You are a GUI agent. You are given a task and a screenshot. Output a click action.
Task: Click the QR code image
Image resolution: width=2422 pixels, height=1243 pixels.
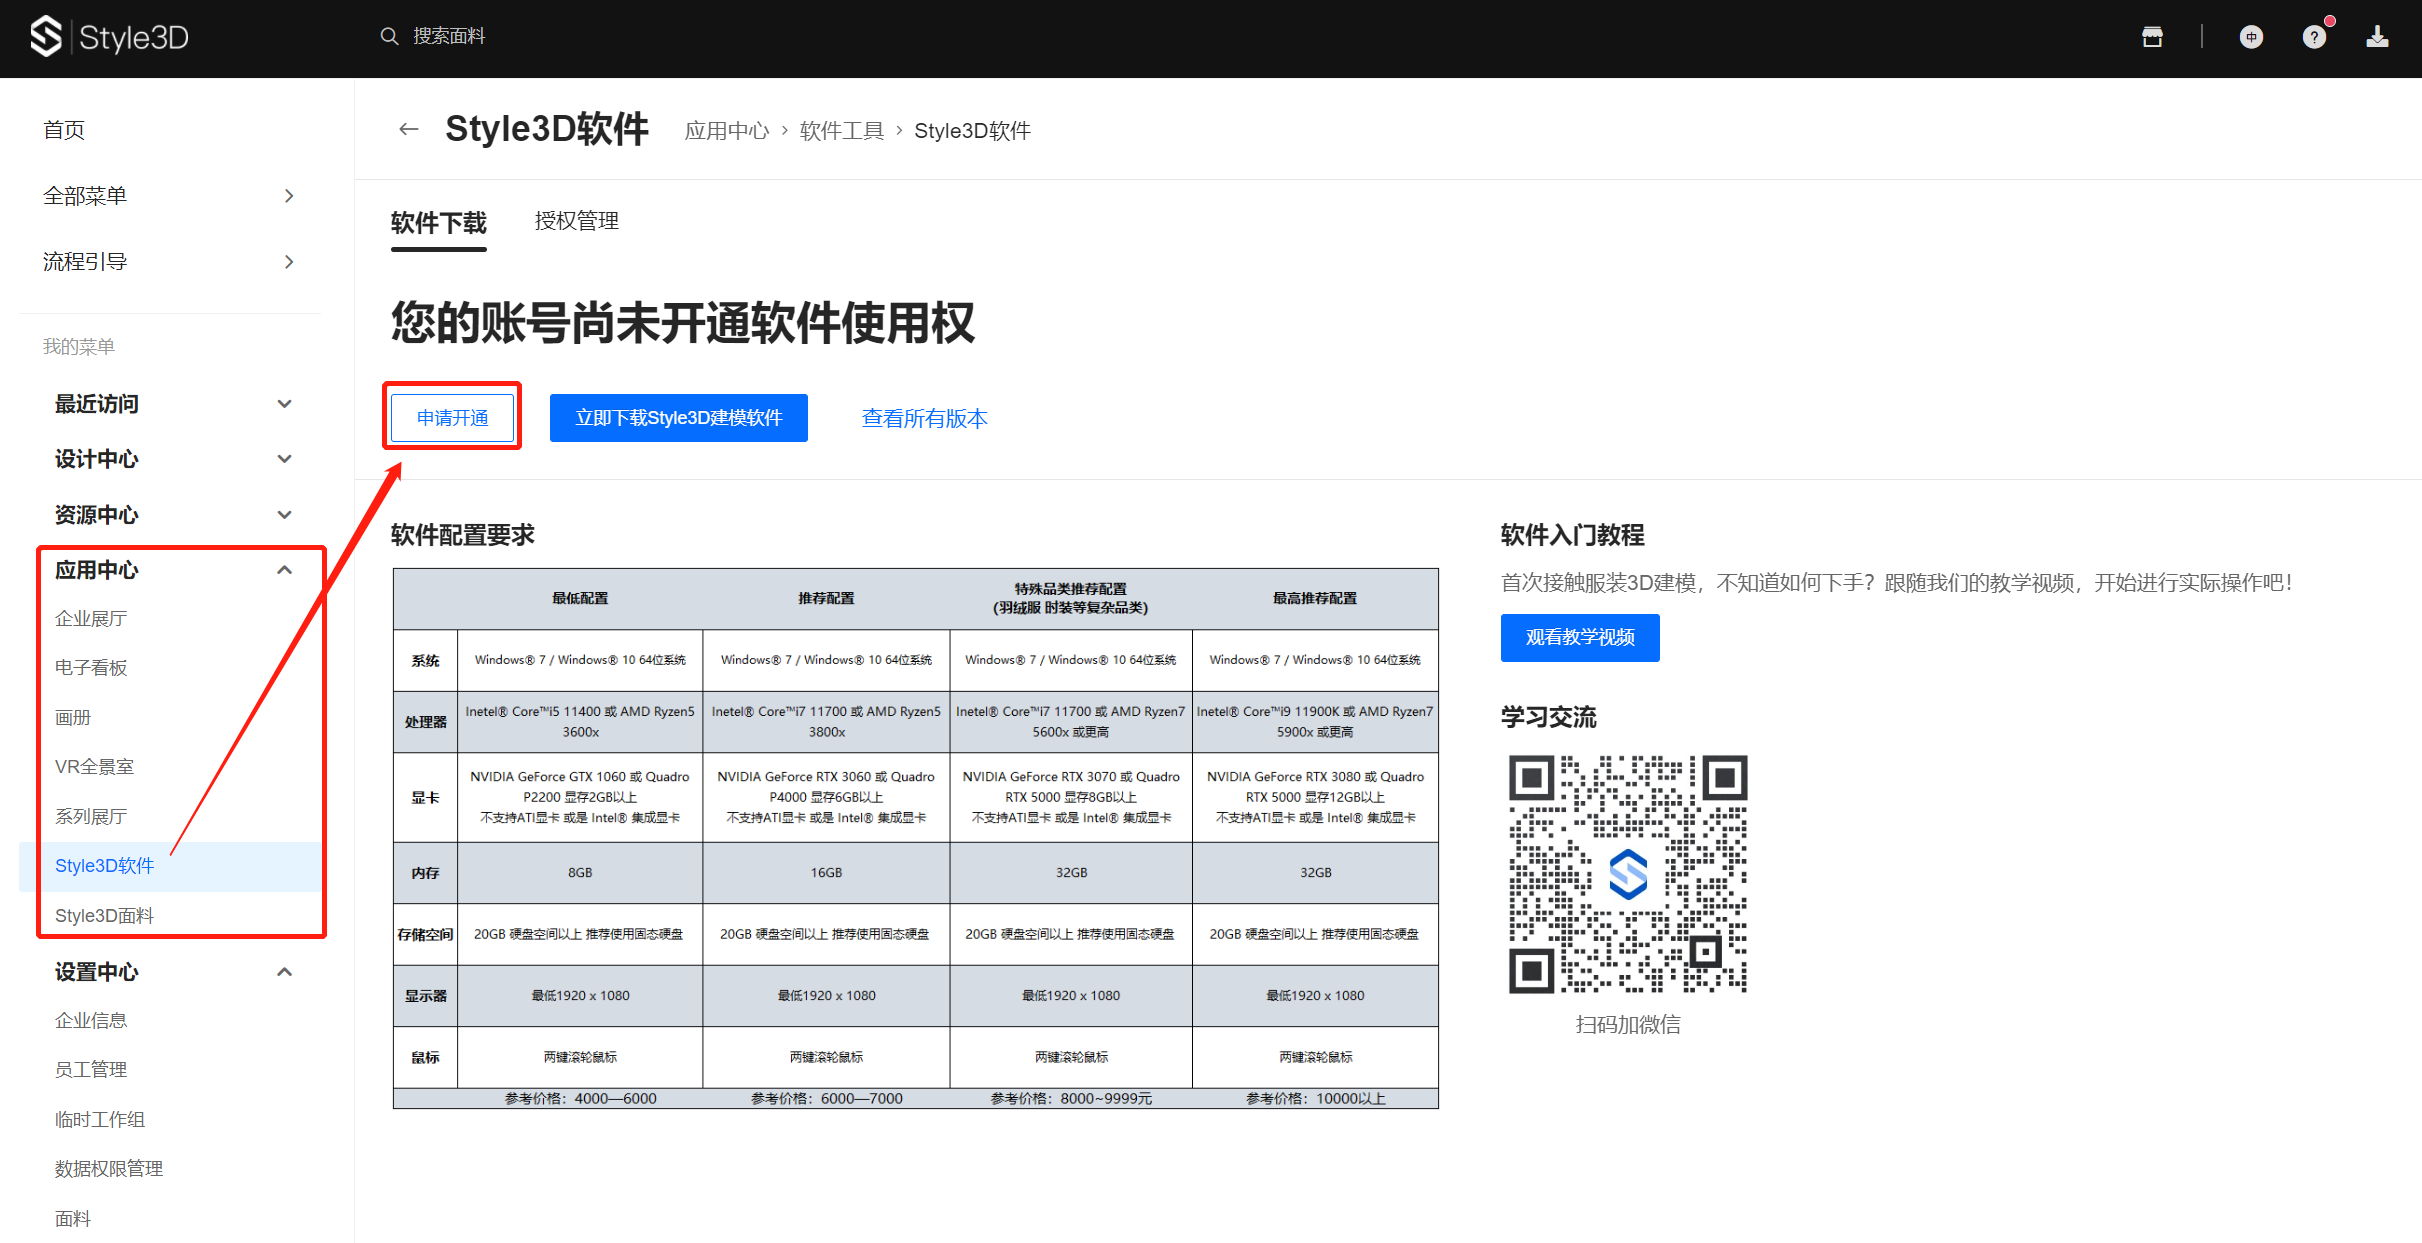click(x=1627, y=873)
